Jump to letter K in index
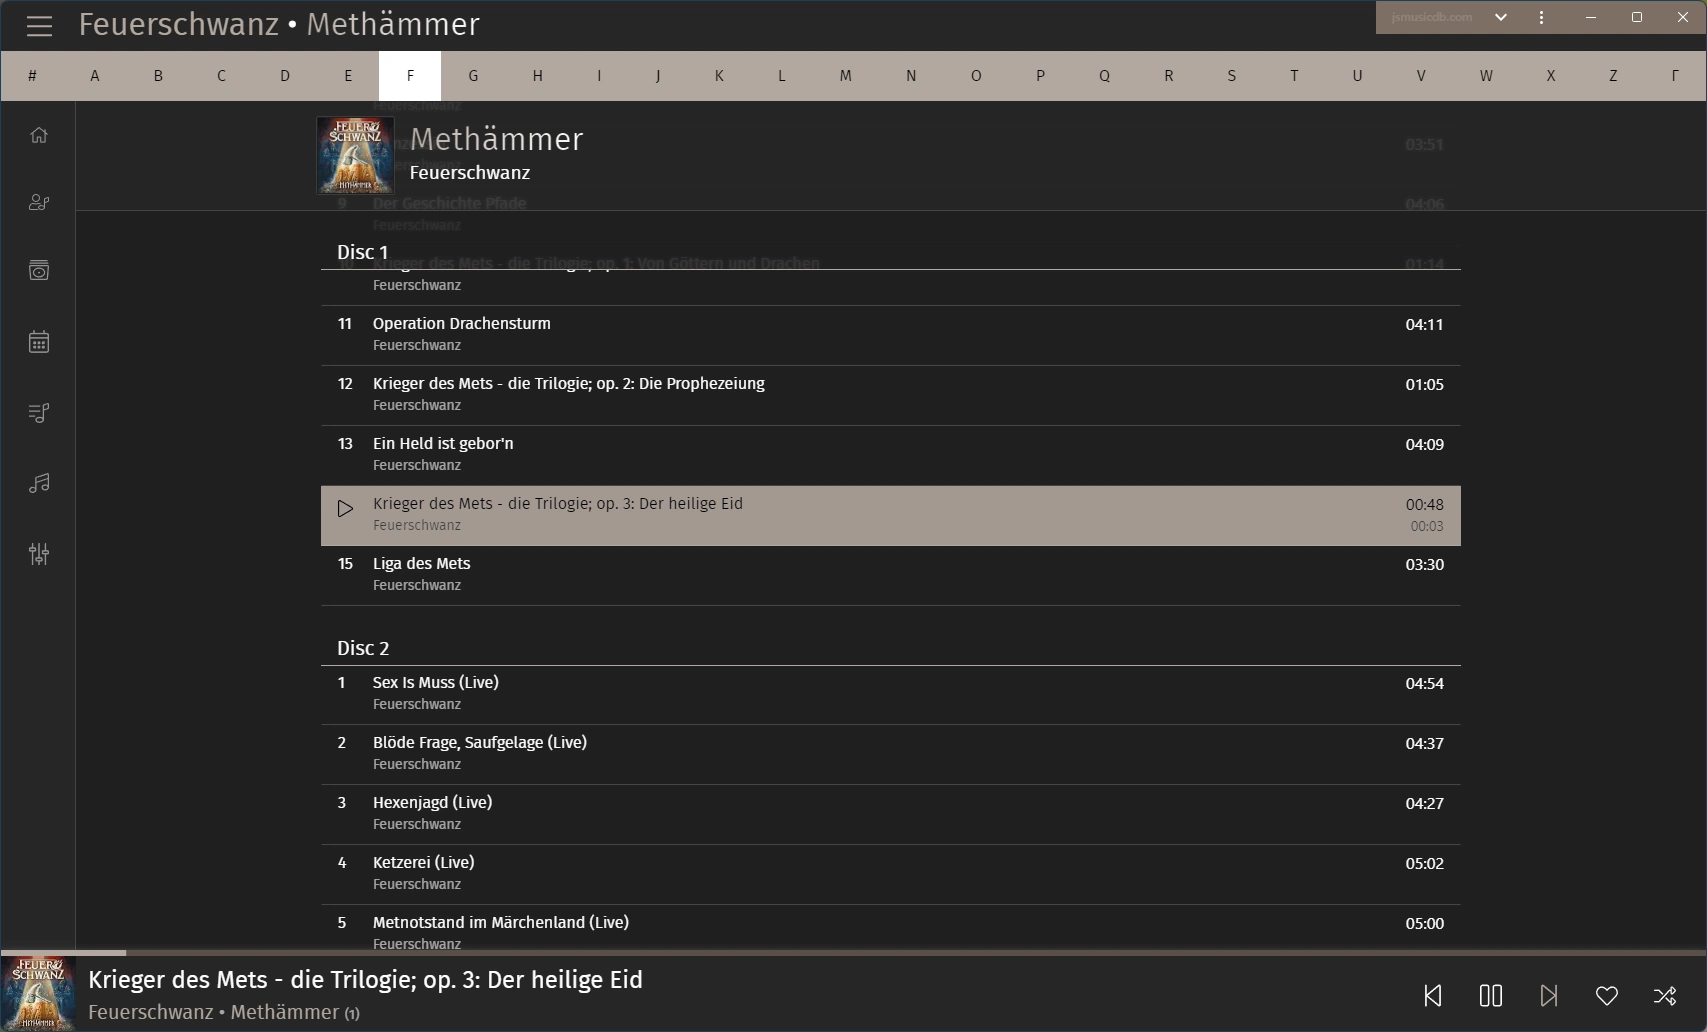The height and width of the screenshot is (1032, 1707). pos(719,76)
